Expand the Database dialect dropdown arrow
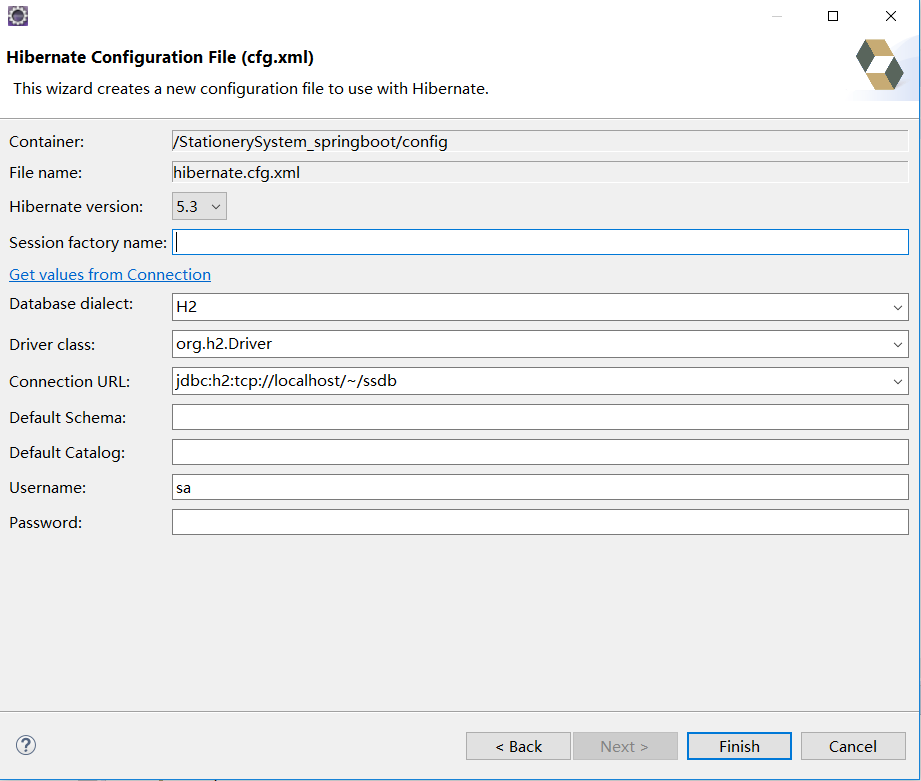 click(x=897, y=308)
